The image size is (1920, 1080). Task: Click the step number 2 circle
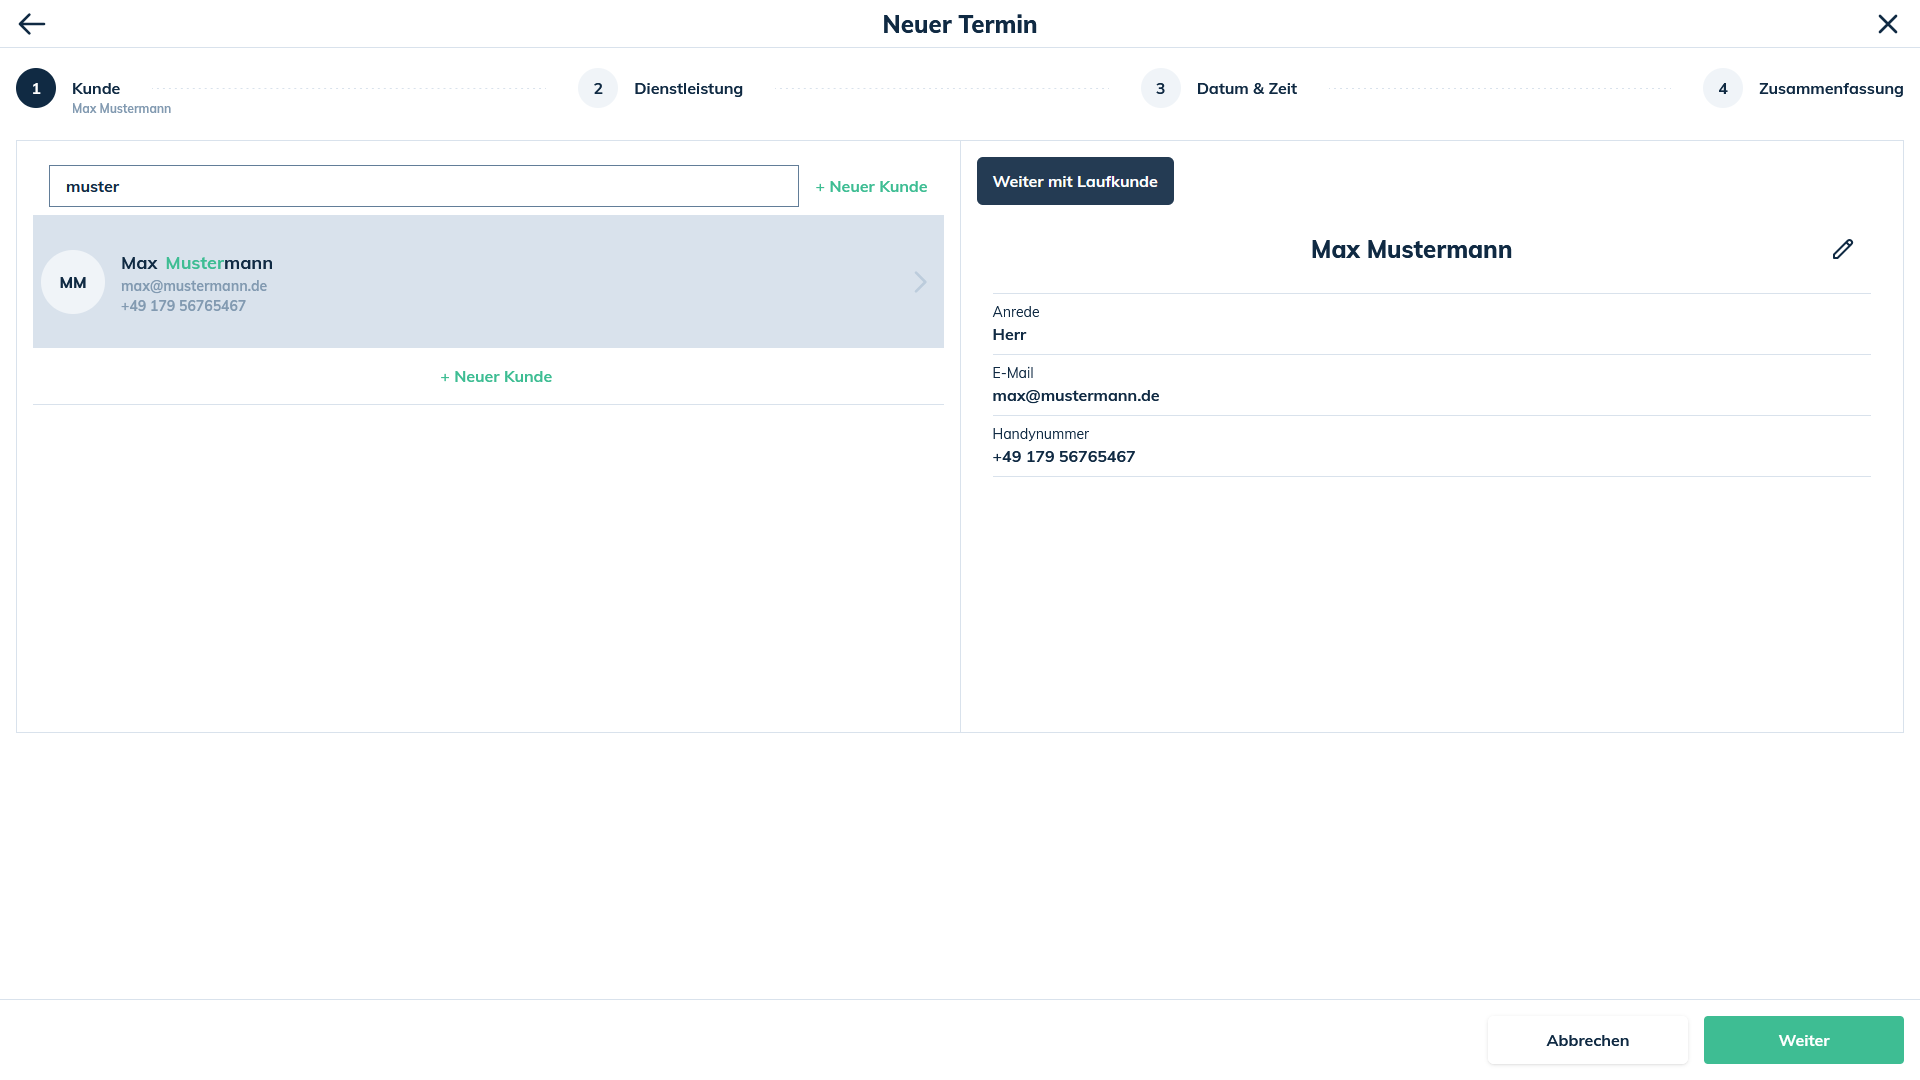point(598,88)
